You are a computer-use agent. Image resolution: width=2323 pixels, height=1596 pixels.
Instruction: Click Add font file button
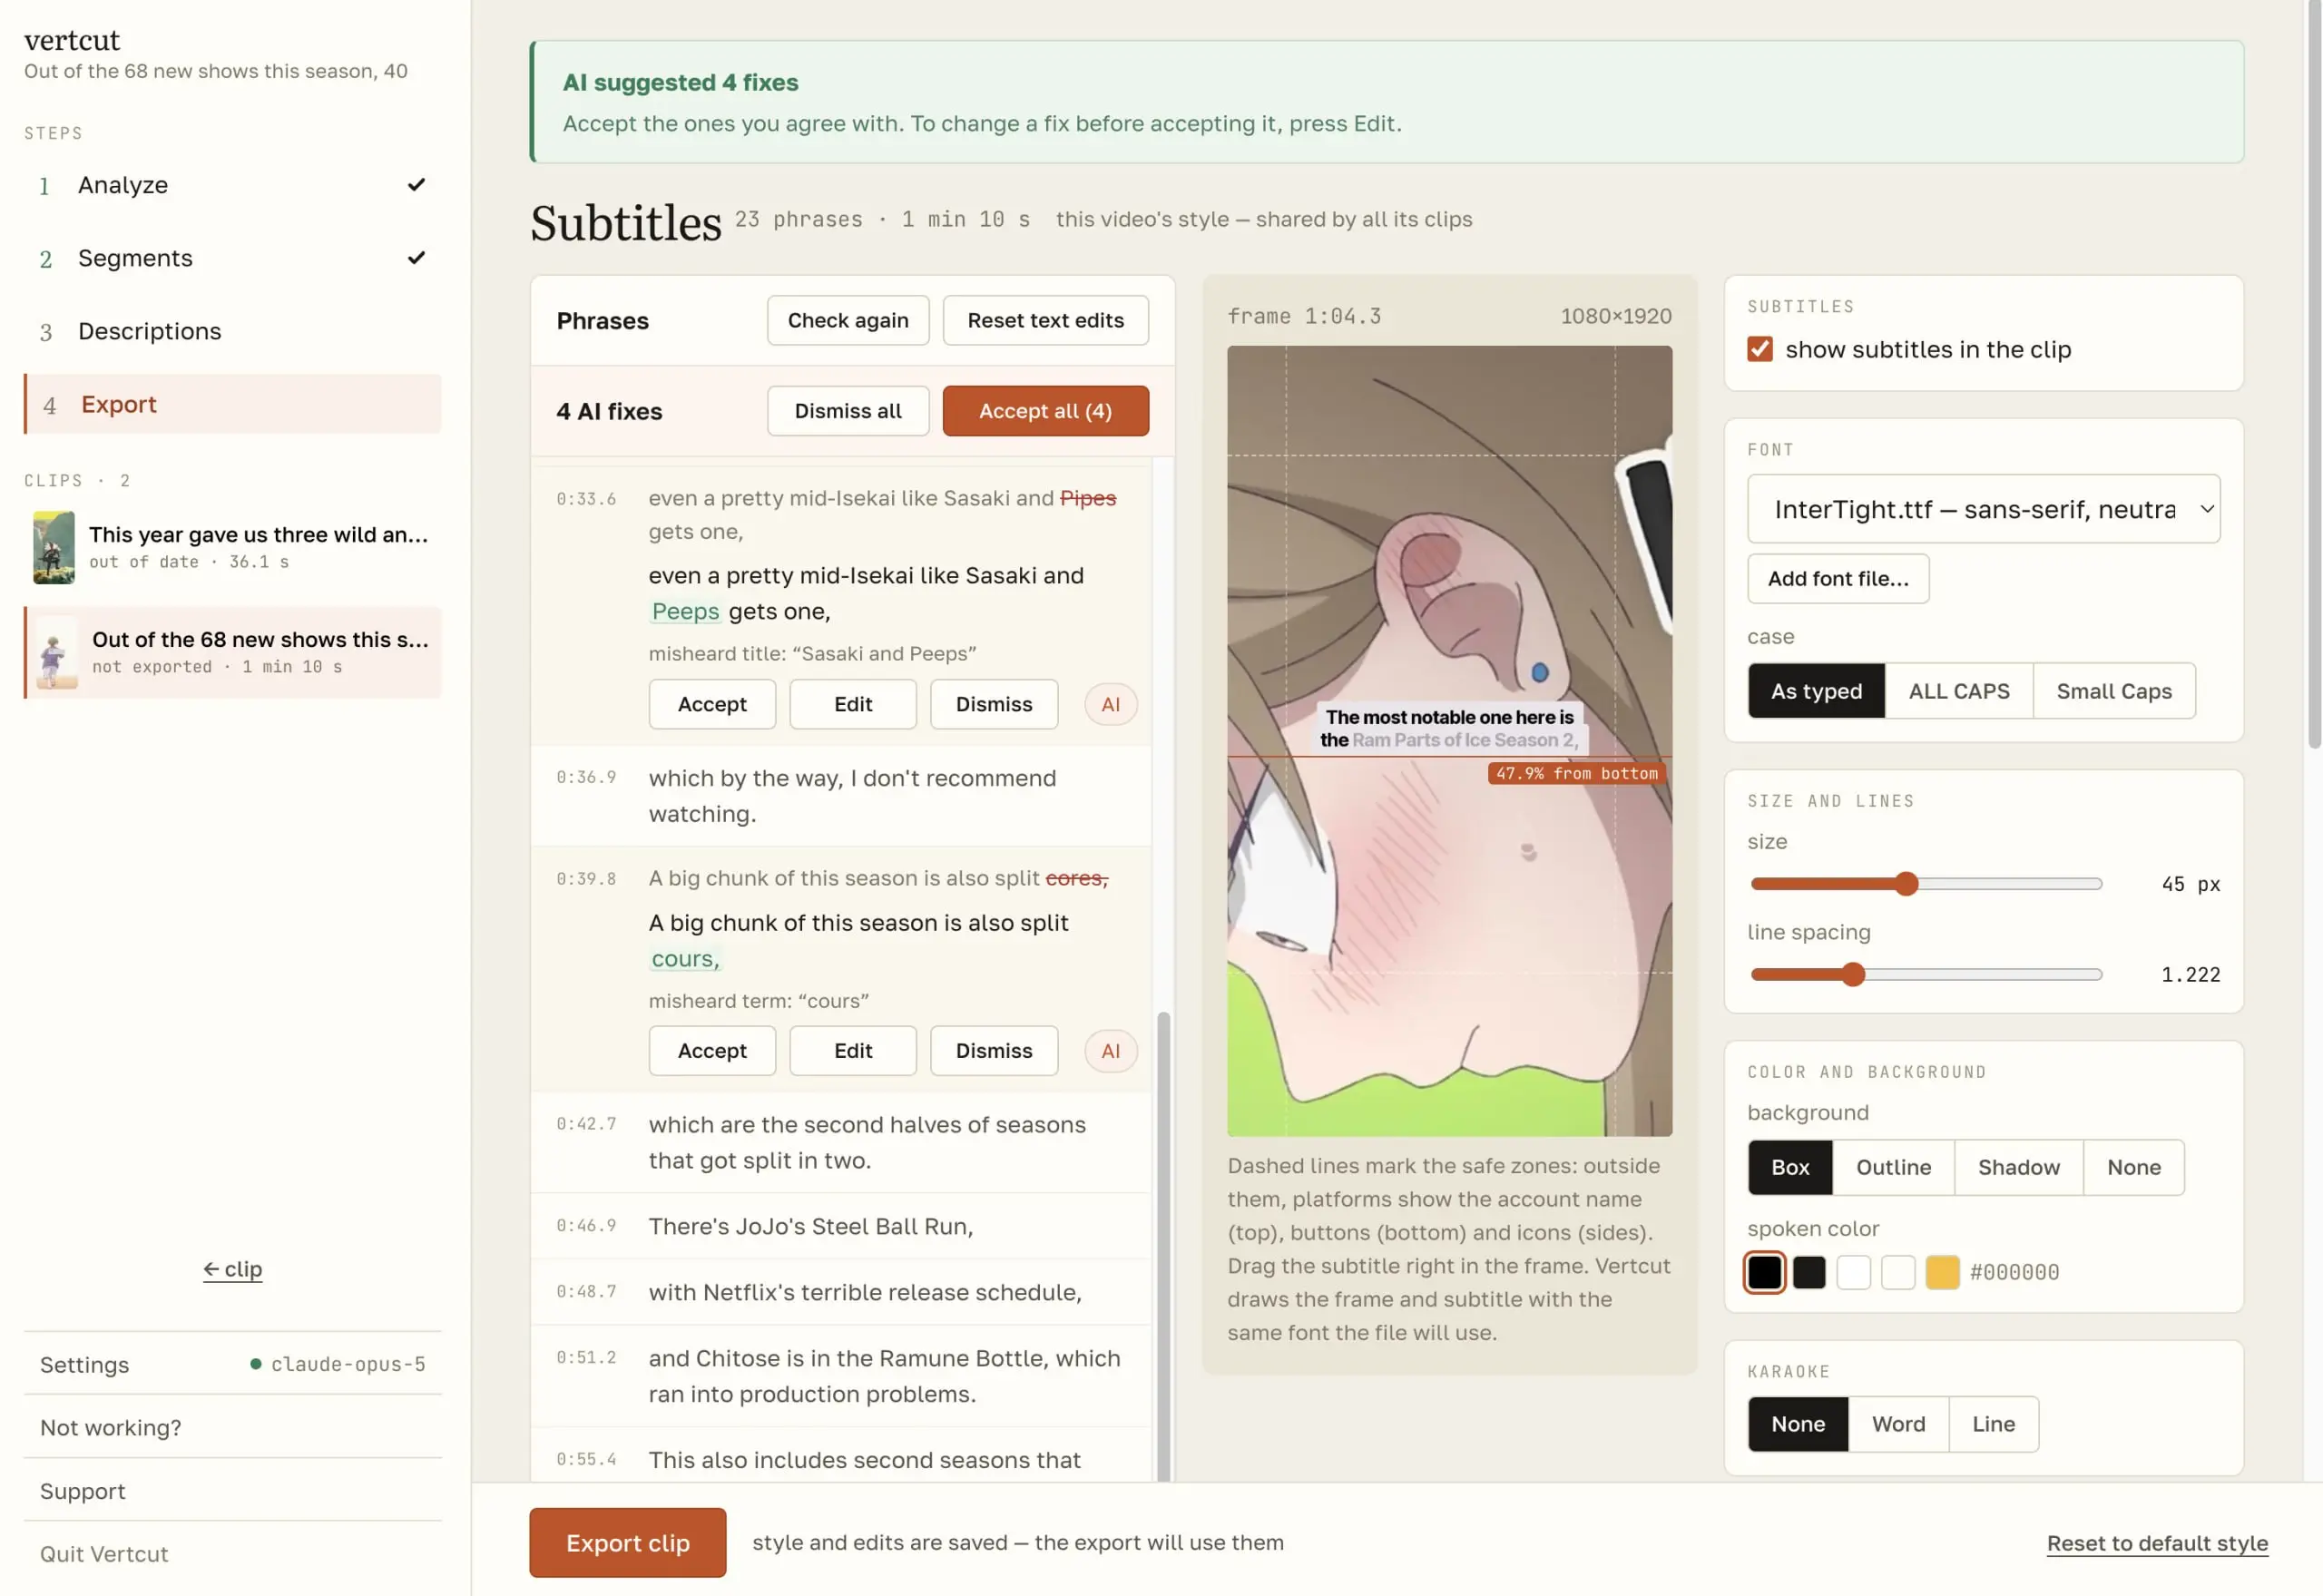[1837, 578]
